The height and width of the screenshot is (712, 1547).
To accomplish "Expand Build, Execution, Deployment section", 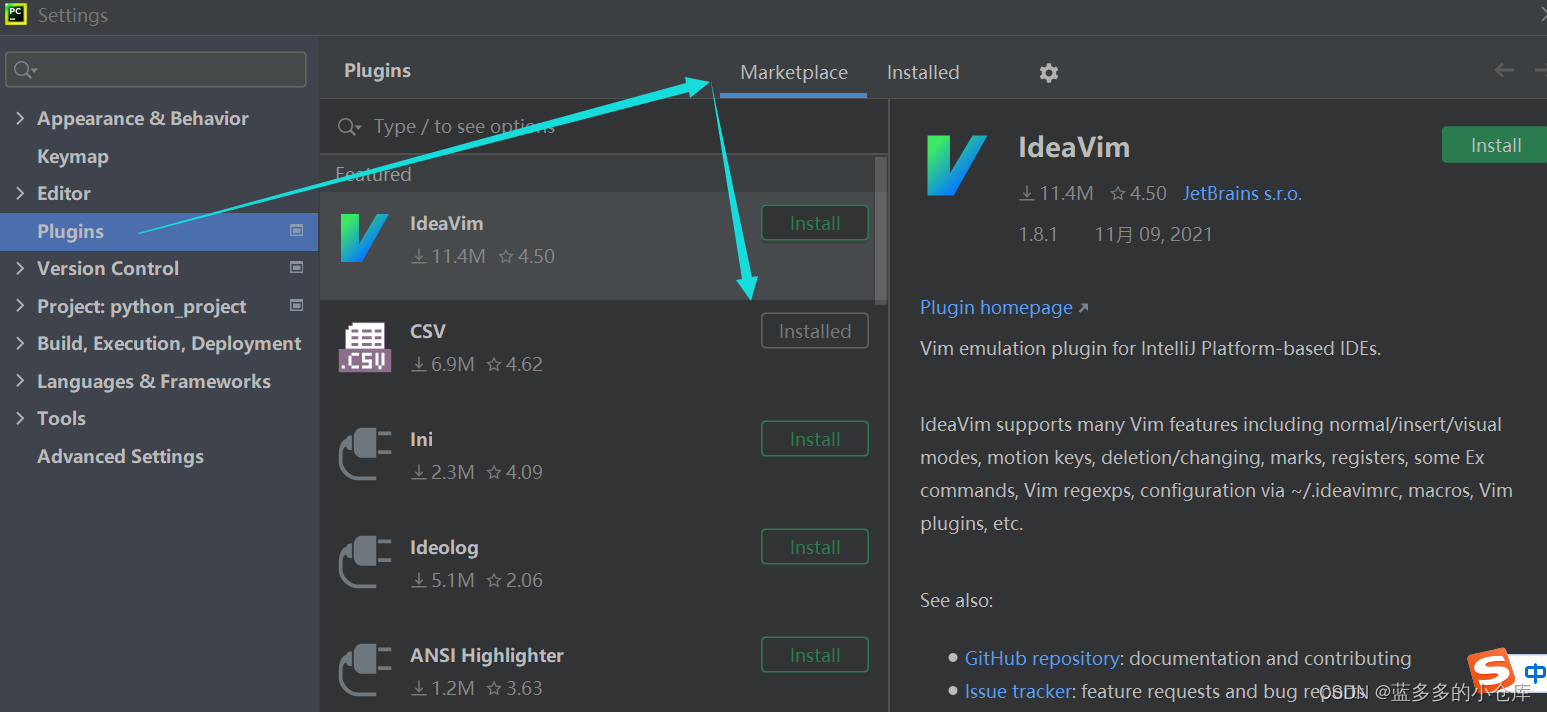I will click(20, 343).
